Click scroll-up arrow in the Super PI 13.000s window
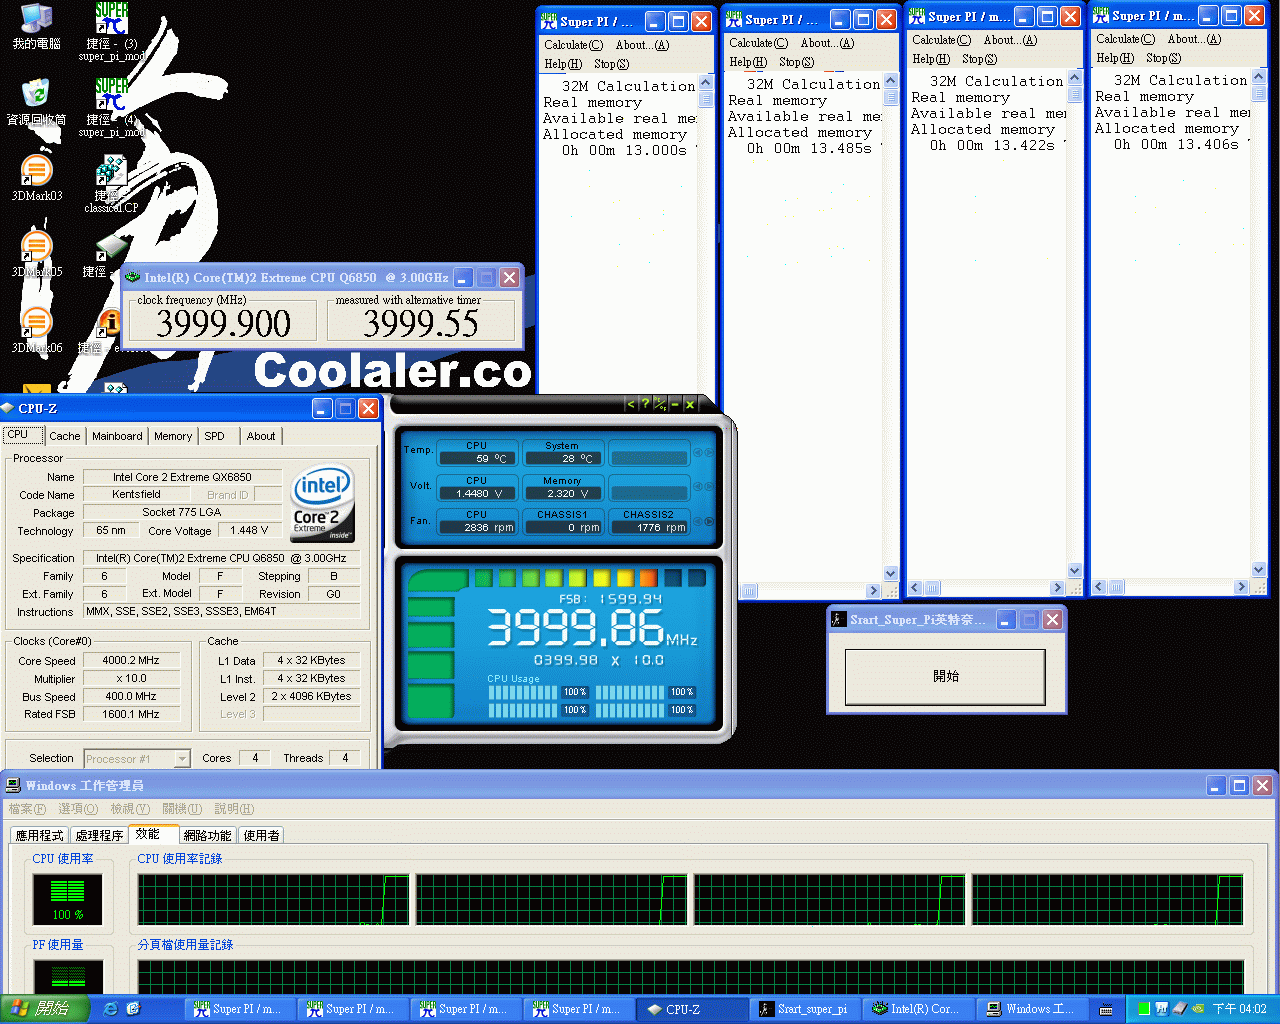The height and width of the screenshot is (1024, 1280). (x=706, y=82)
